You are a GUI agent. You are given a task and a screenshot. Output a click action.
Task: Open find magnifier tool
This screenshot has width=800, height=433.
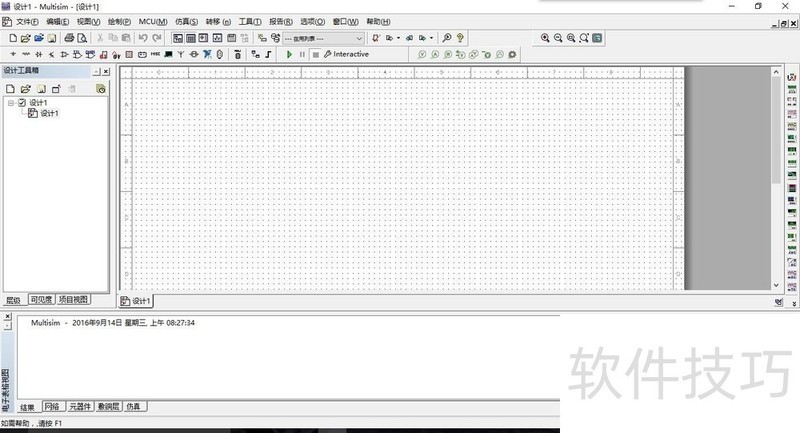click(x=447, y=38)
